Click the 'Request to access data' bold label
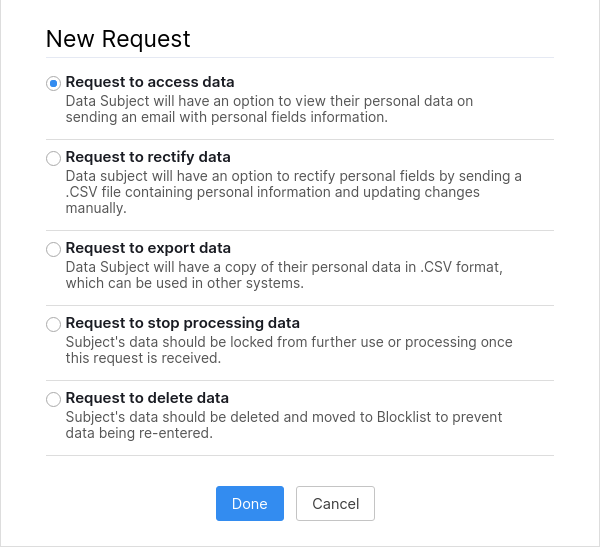 click(x=149, y=82)
